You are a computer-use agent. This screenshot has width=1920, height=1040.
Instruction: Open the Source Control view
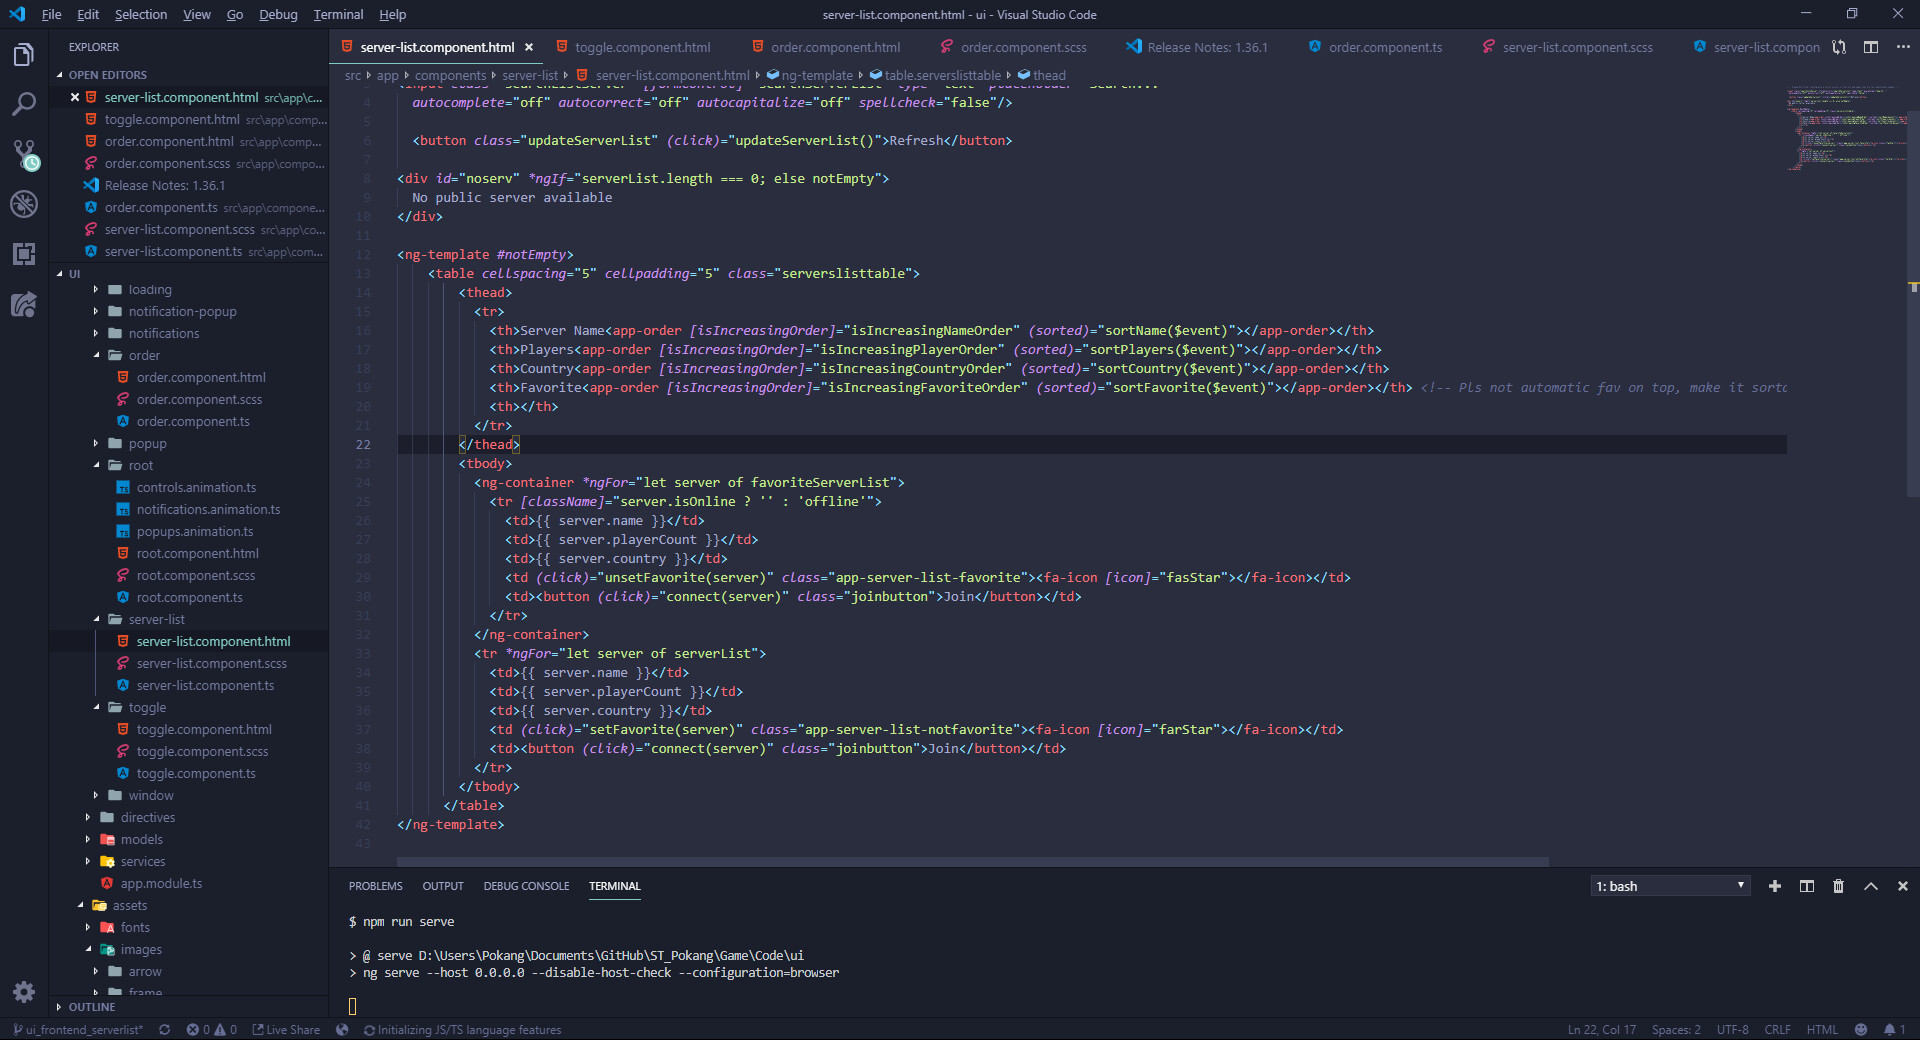point(24,154)
